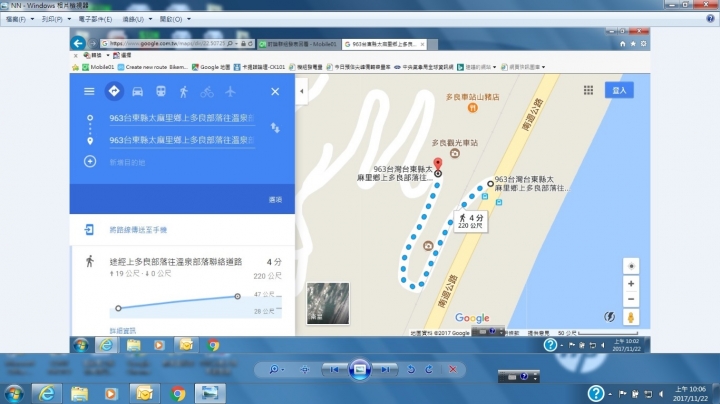720x404 pixels.
Task: Go to next photo
Action: 385,370
